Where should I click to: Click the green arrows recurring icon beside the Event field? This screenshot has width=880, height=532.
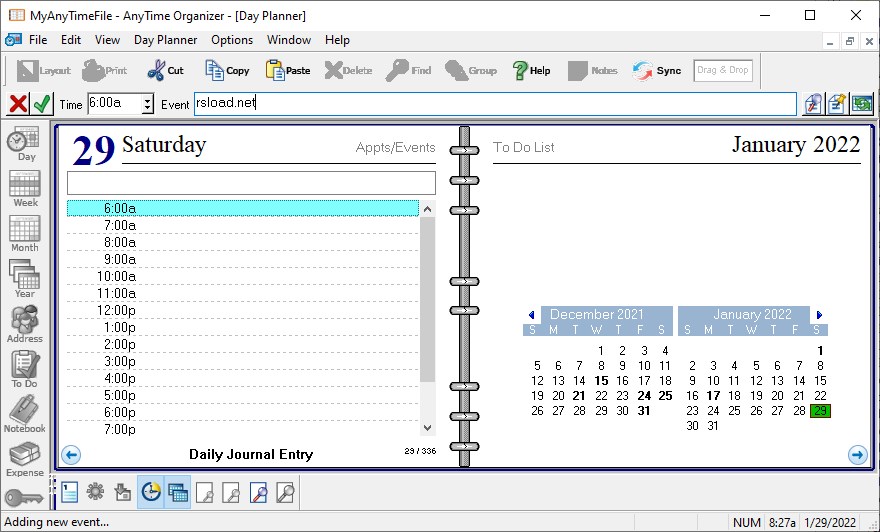[862, 104]
